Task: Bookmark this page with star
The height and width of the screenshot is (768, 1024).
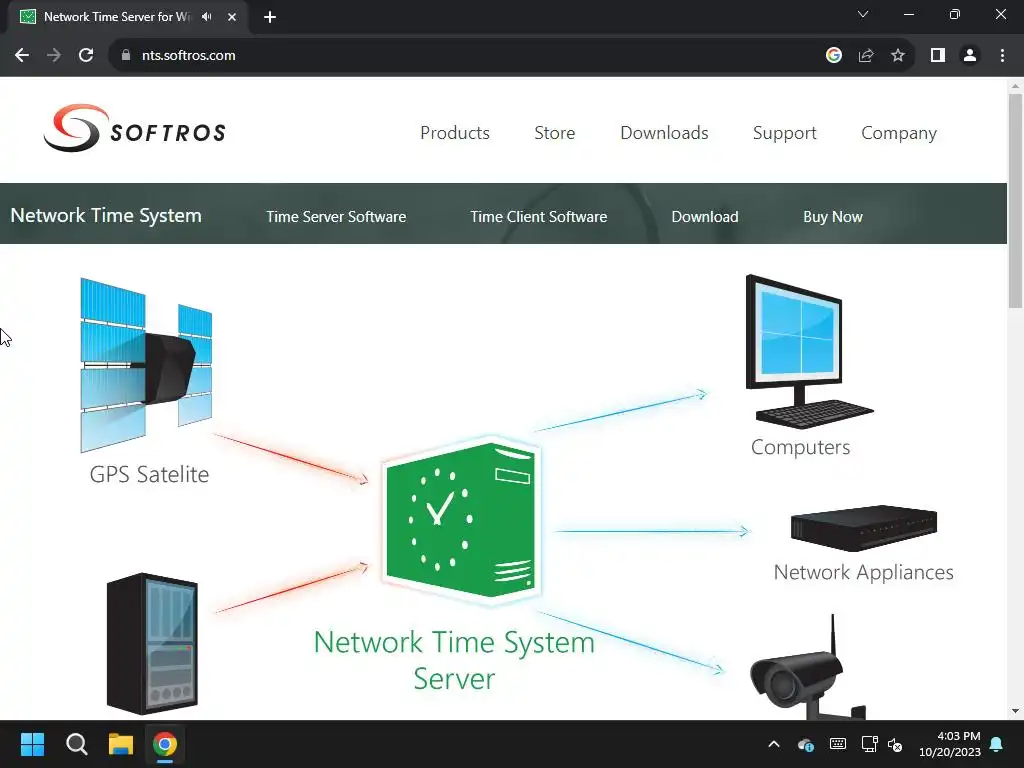Action: [898, 56]
